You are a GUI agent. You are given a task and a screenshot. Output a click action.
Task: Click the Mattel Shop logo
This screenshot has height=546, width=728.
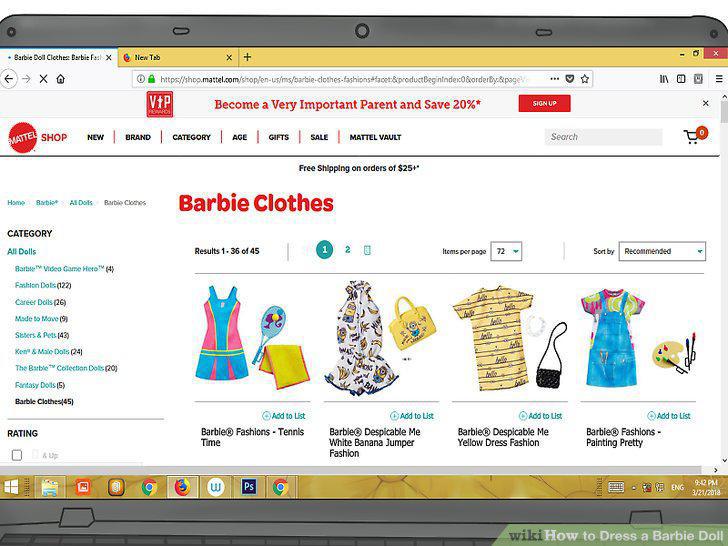[38, 137]
